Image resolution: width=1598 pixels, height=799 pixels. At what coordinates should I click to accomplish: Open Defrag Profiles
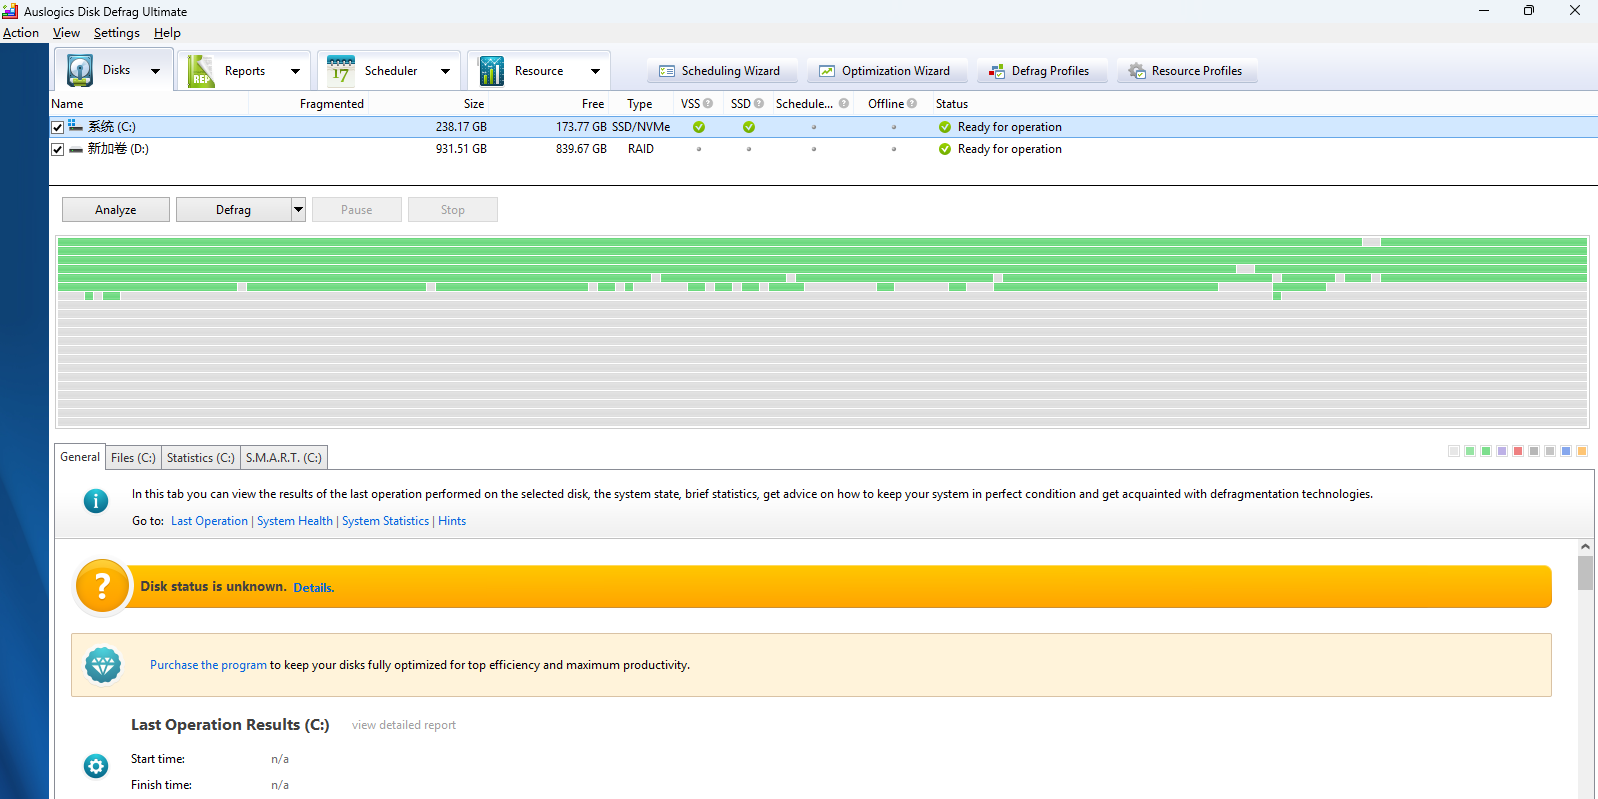(x=1039, y=71)
